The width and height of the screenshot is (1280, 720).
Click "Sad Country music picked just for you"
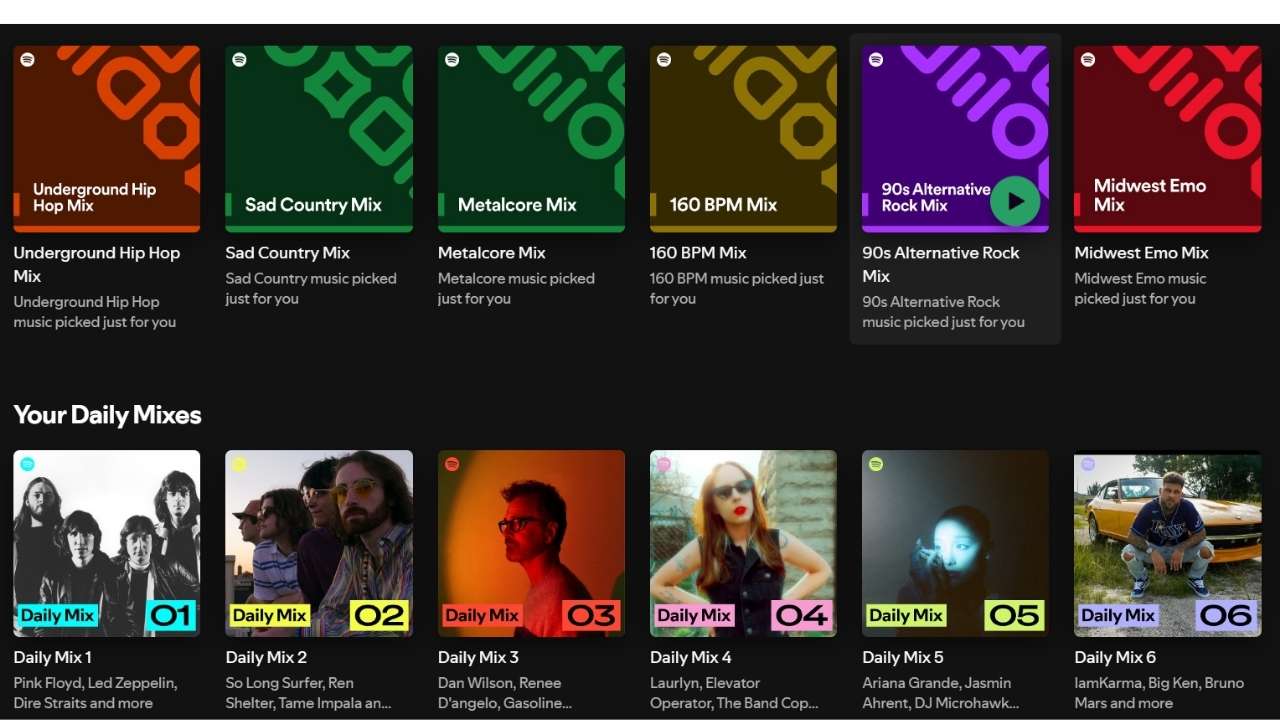(x=311, y=289)
